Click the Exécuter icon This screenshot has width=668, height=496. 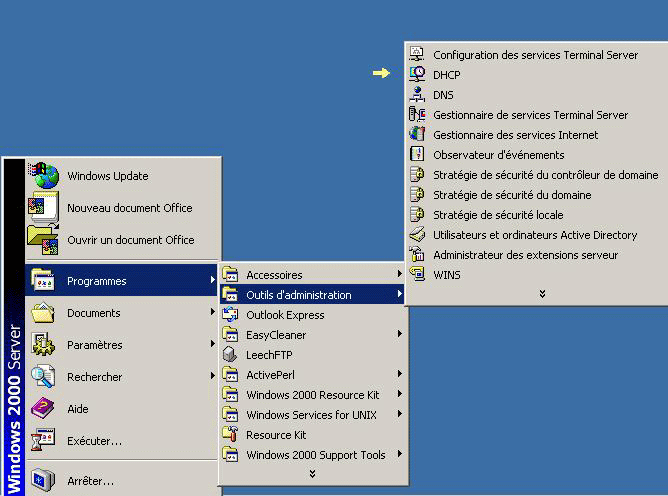coord(43,440)
